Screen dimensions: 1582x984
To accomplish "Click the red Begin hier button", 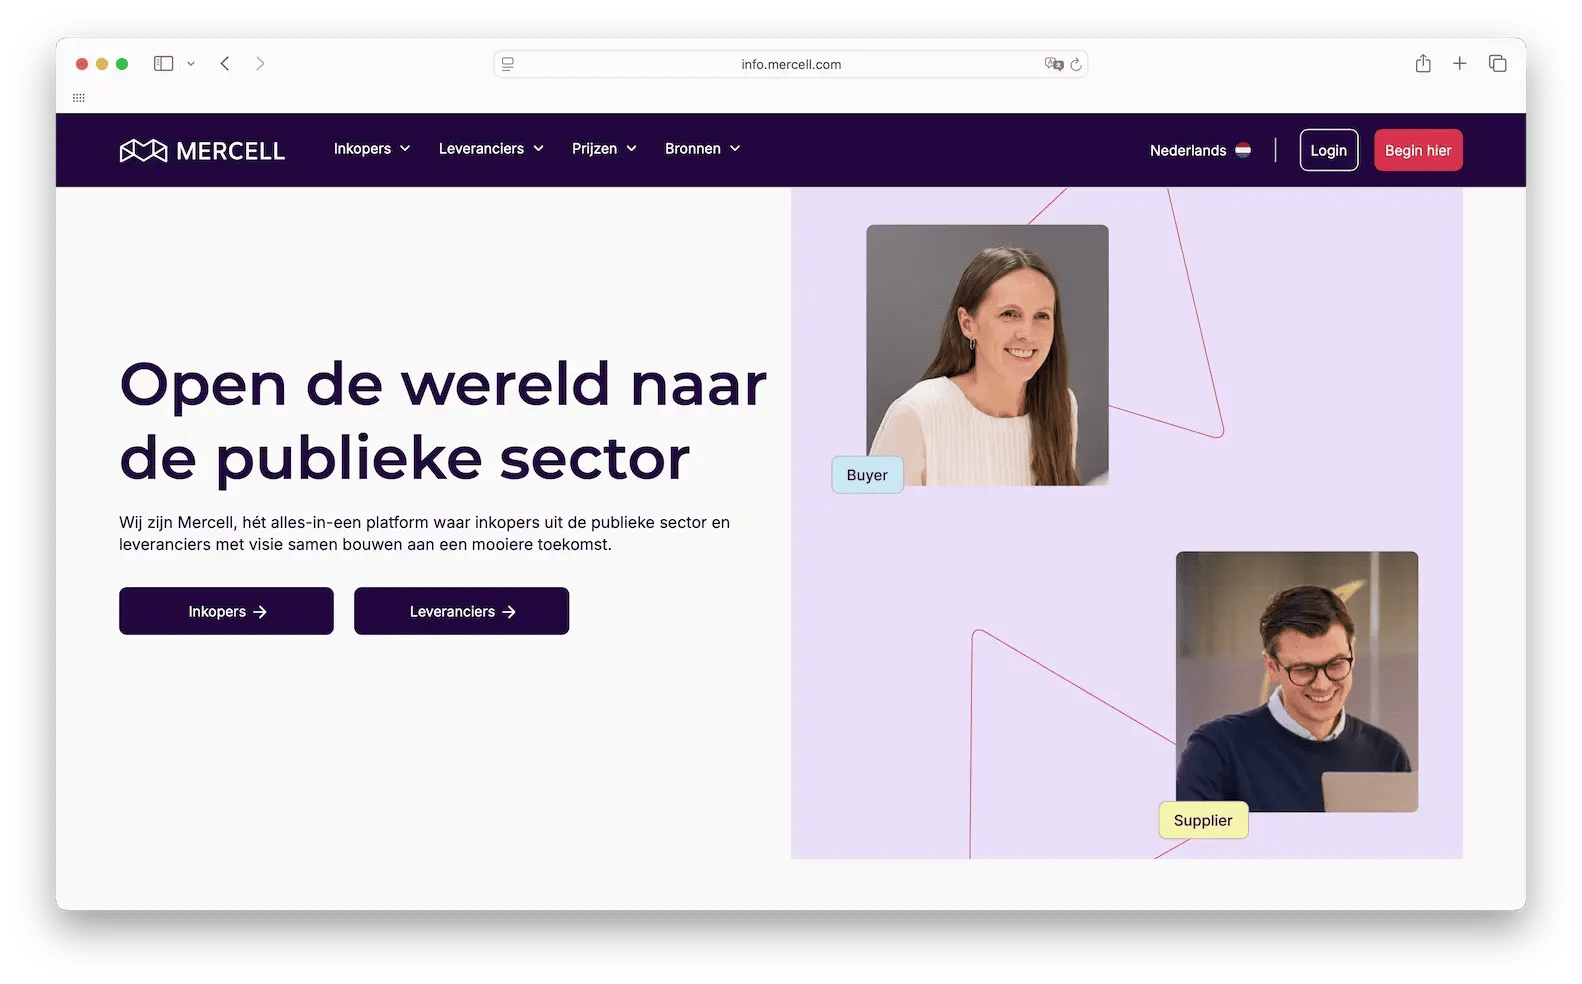I will point(1418,150).
